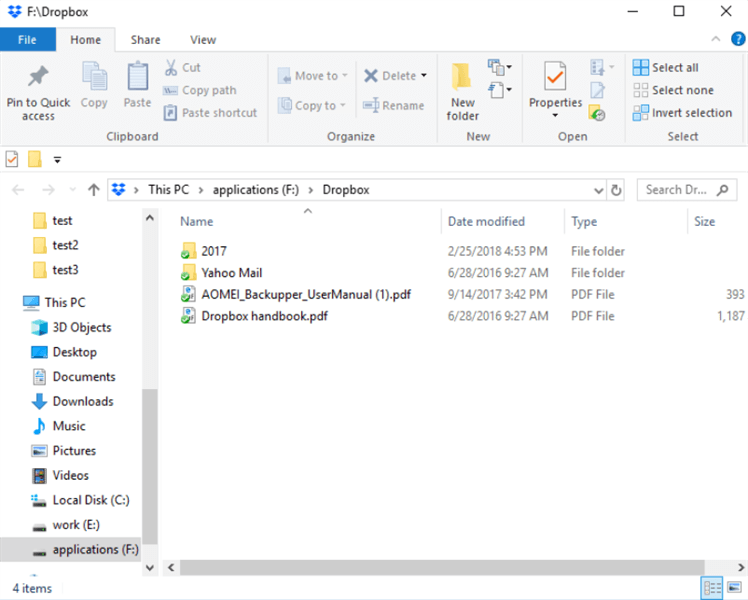Screen dimensions: 748x600
Task: Click applications (F:) in breadcrumb
Action: click(256, 190)
